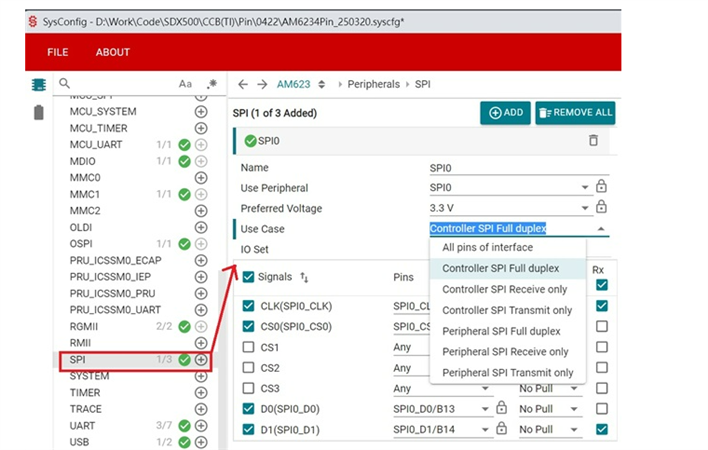Lock the Preferred Voltage setting

601,207
